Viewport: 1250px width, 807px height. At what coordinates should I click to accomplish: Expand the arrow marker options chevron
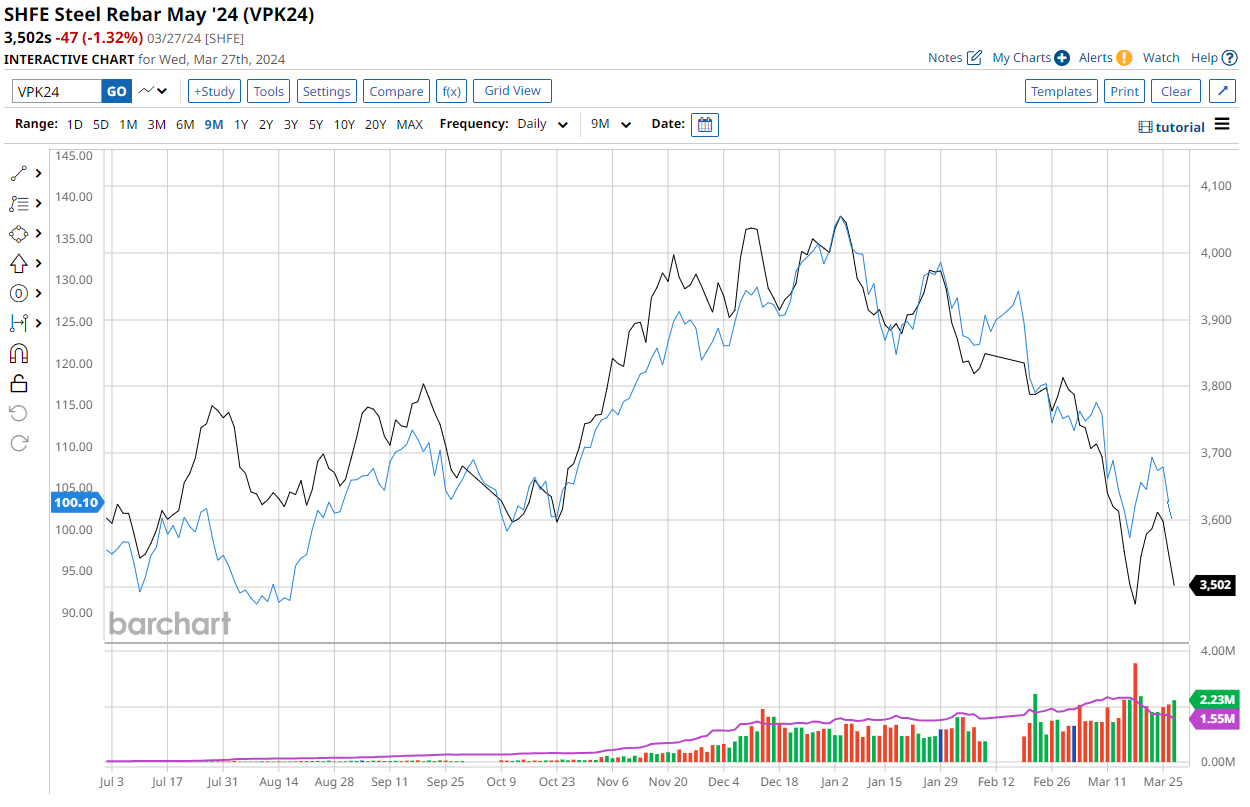click(38, 263)
